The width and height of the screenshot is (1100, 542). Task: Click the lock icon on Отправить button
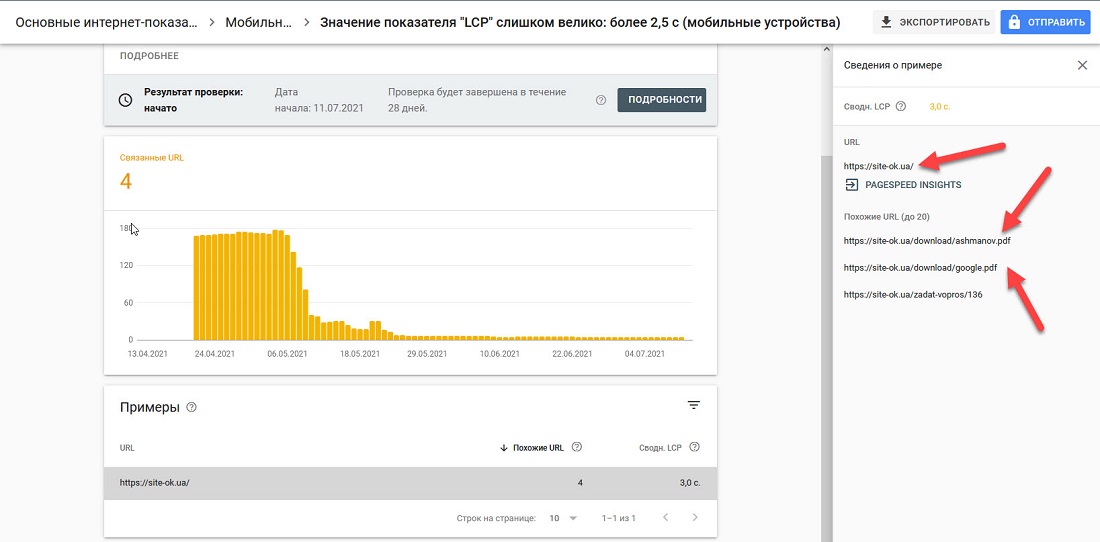[1013, 22]
